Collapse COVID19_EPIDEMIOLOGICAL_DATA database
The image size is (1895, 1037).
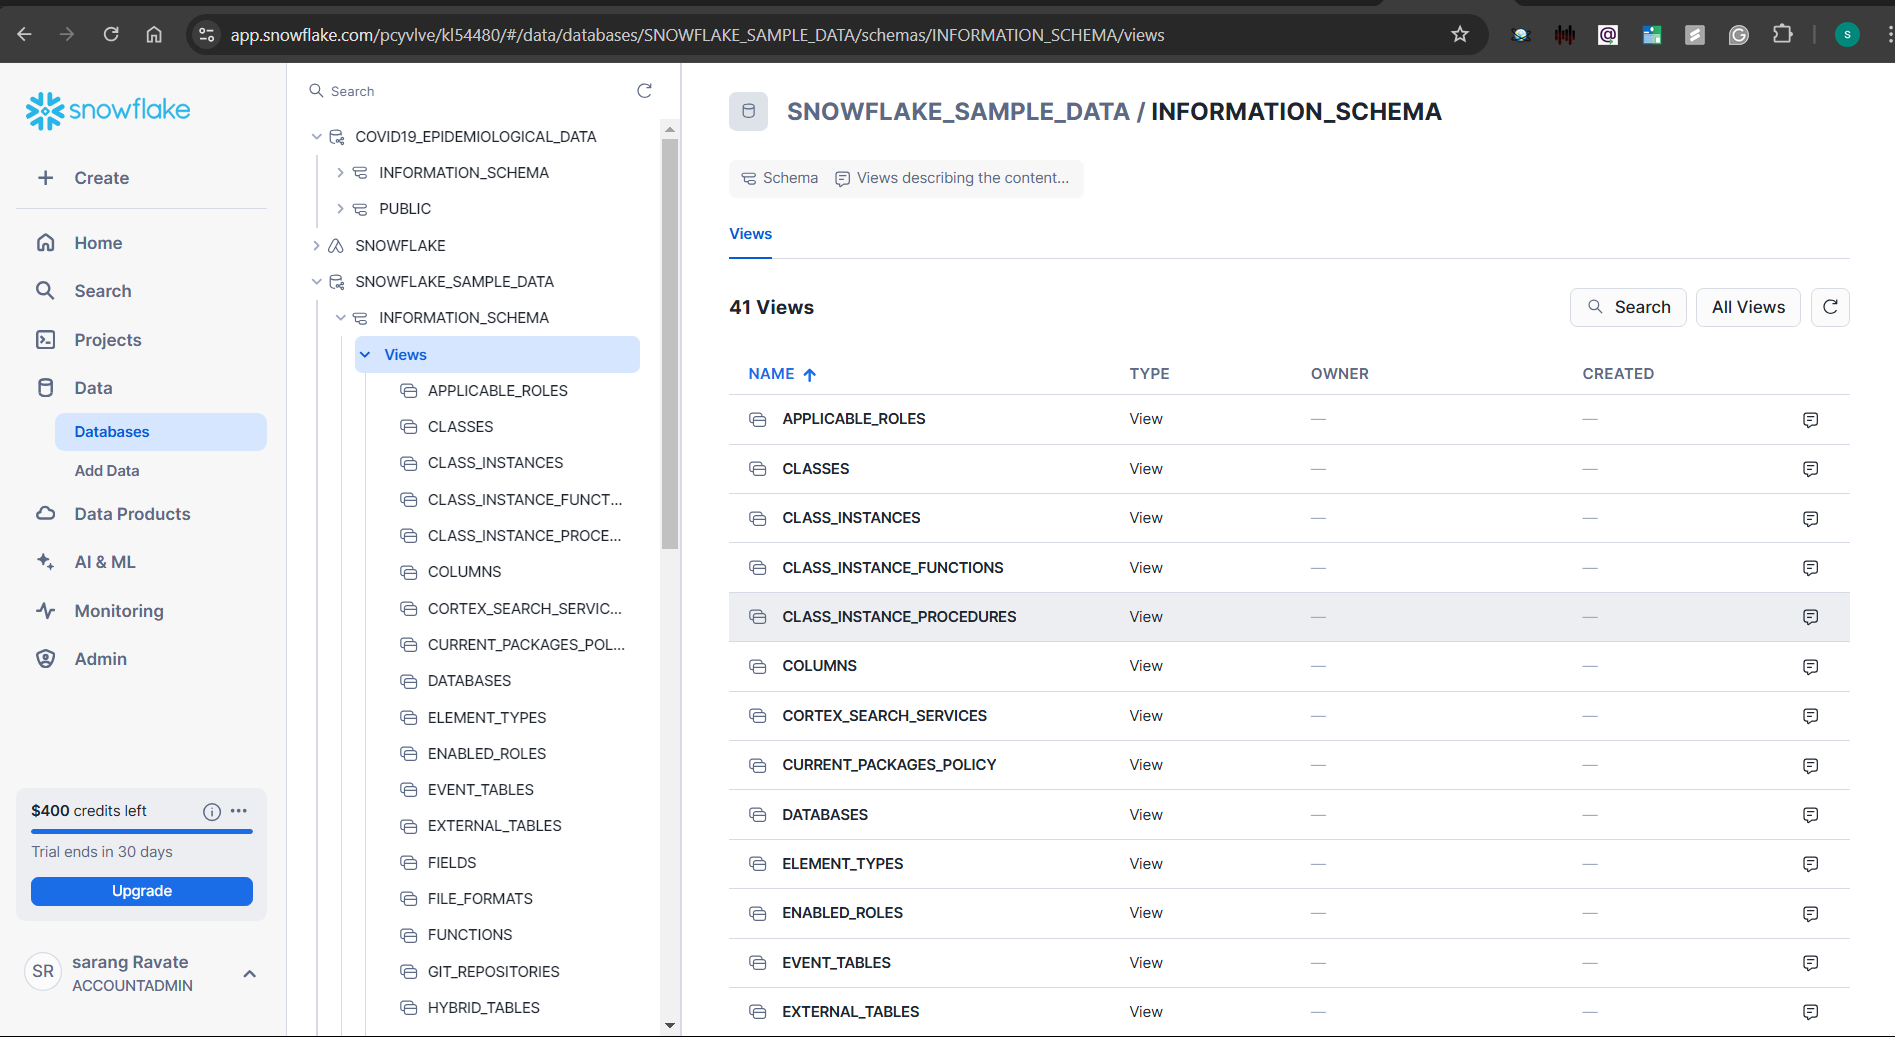316,137
